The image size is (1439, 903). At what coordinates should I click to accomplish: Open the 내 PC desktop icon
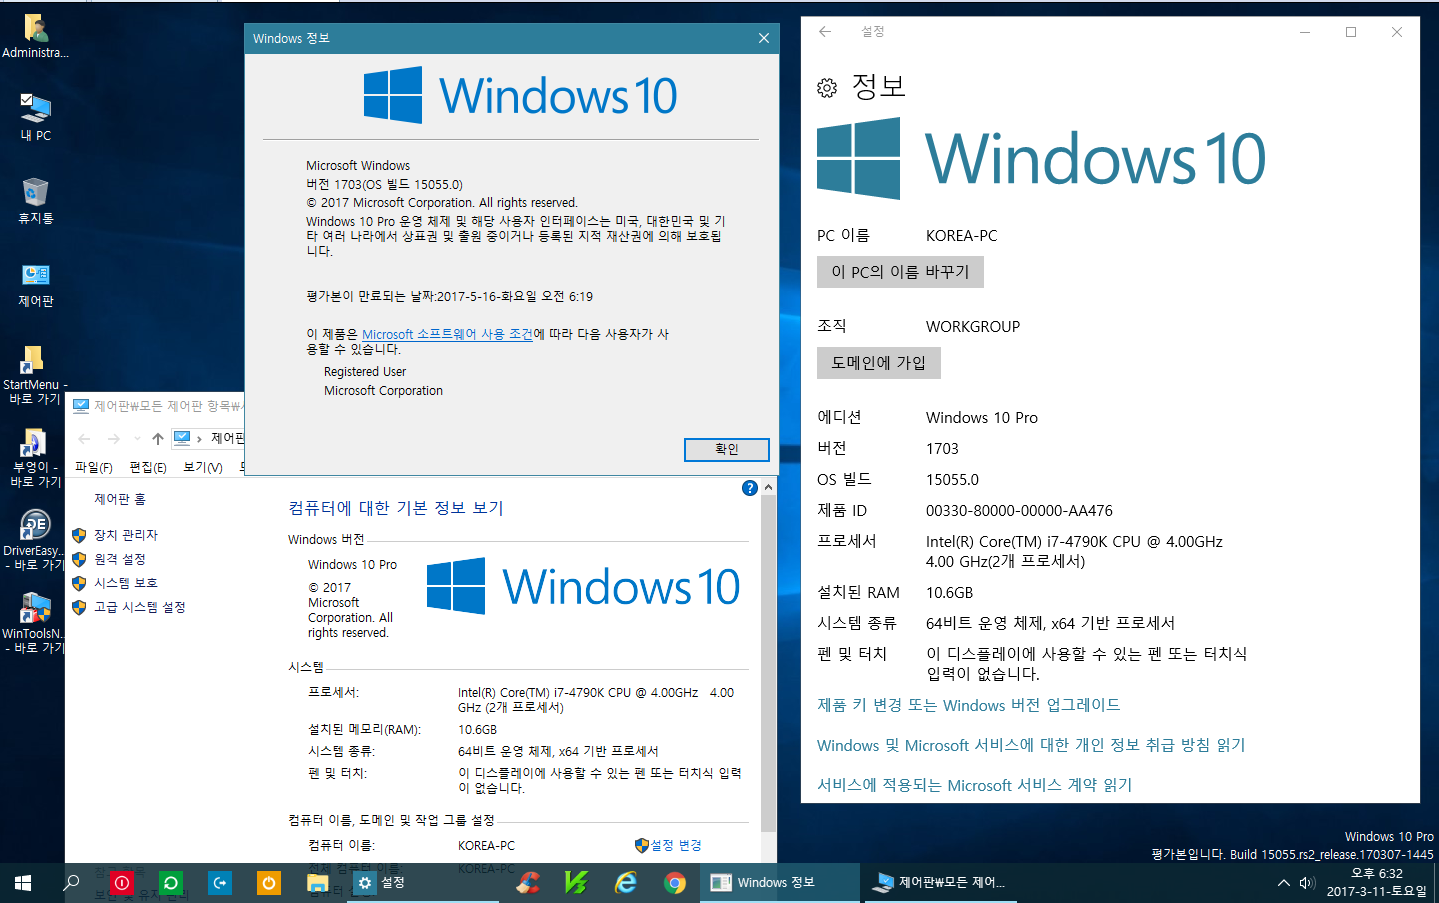tap(35, 116)
